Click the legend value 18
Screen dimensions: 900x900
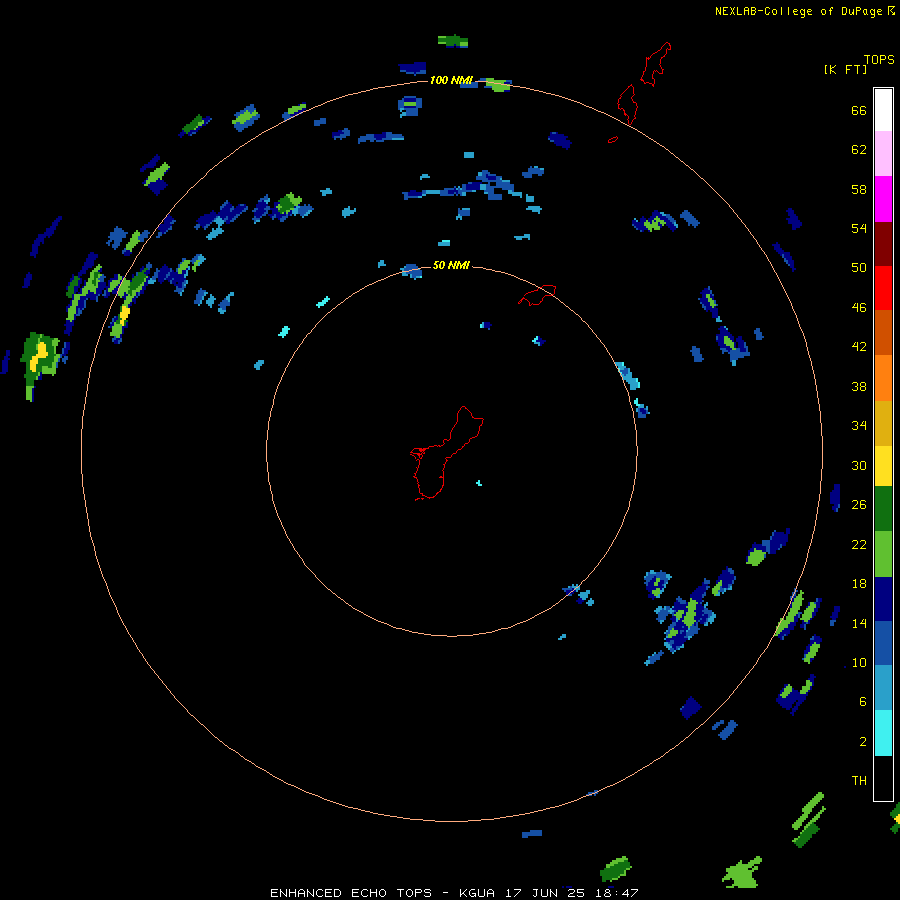[x=859, y=584]
